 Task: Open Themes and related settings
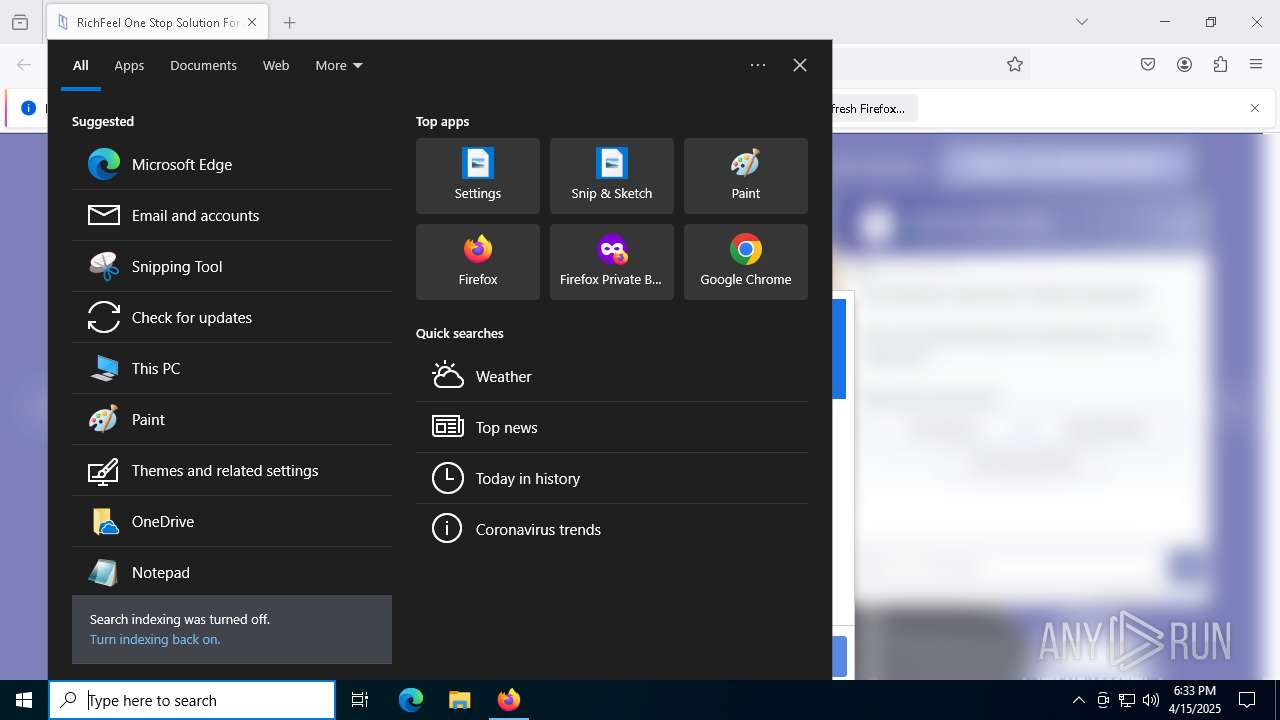point(232,471)
